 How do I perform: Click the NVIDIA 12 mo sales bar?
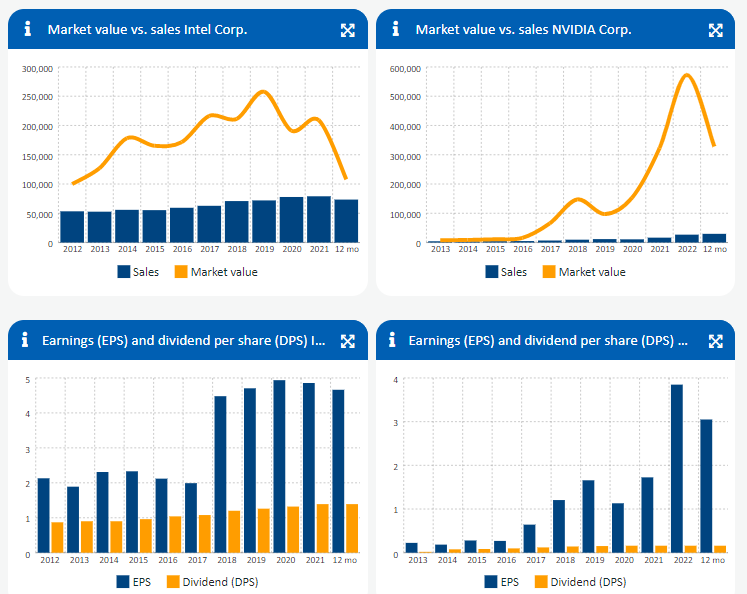click(714, 238)
